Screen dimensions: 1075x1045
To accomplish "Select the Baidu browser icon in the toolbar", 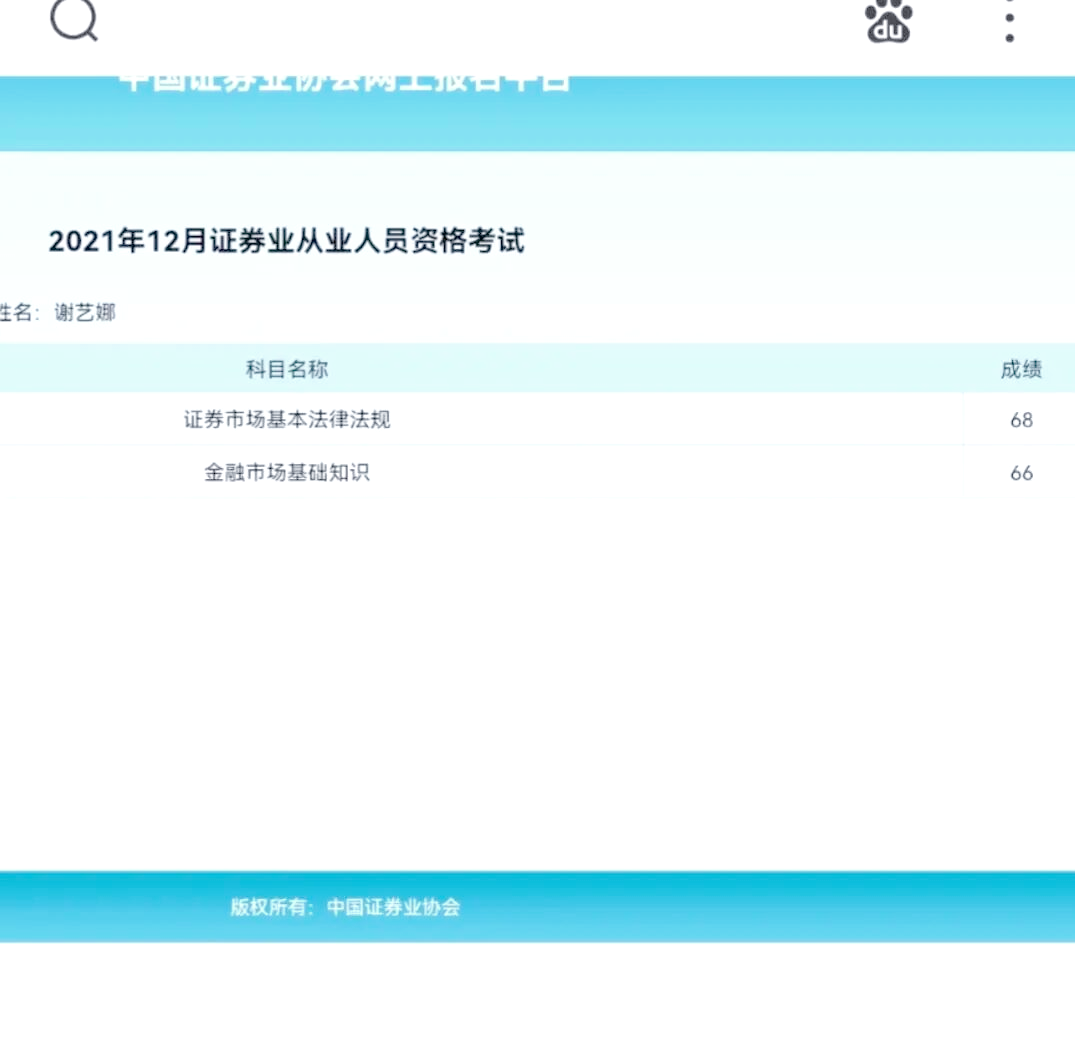I will pyautogui.click(x=888, y=22).
